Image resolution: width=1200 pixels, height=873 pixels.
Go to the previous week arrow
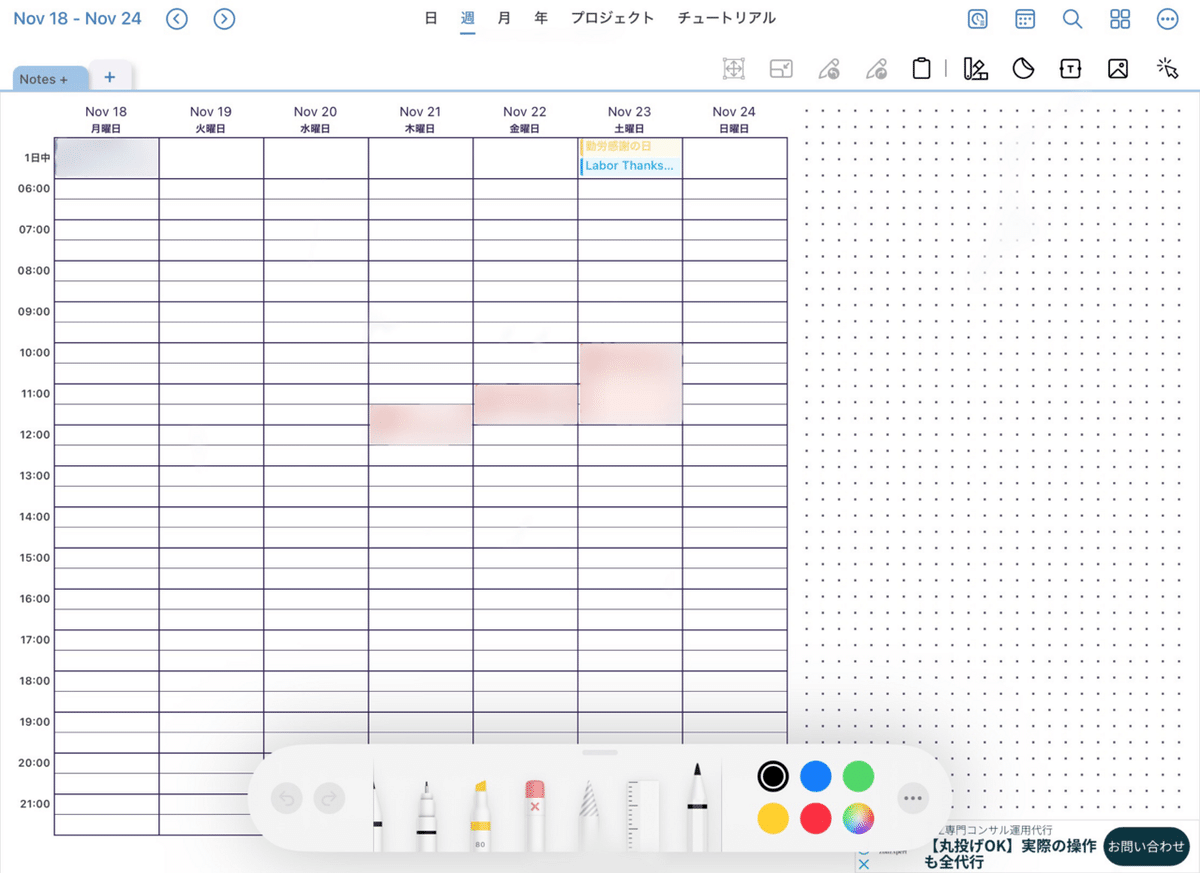click(177, 18)
